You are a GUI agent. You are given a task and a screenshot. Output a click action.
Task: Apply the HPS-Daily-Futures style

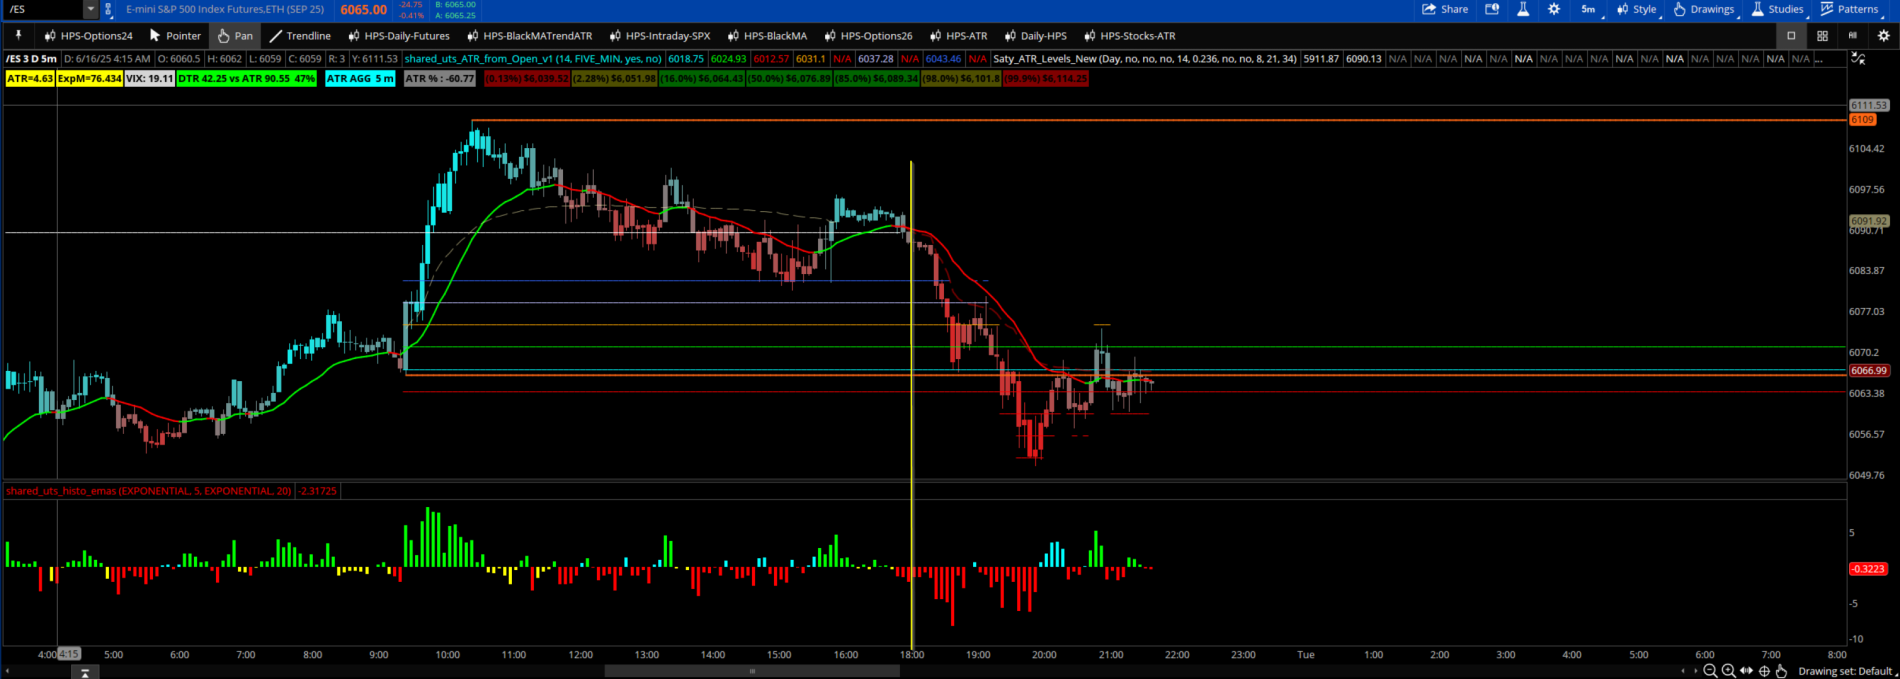(x=399, y=35)
